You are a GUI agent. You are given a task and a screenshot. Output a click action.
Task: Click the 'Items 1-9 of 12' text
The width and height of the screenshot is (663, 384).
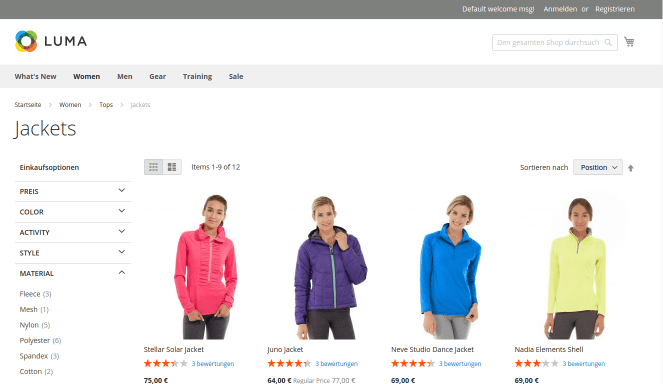pyautogui.click(x=216, y=167)
